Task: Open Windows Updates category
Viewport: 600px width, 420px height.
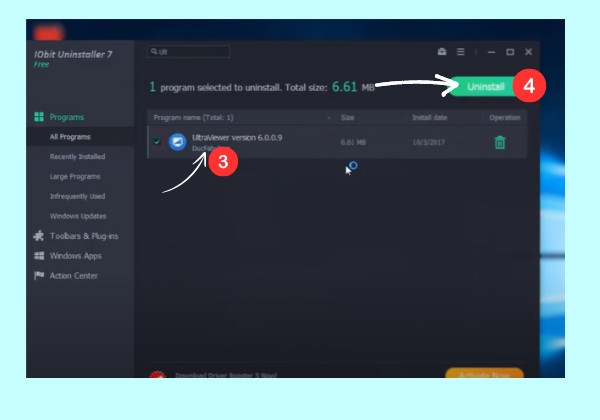Action: pos(78,216)
